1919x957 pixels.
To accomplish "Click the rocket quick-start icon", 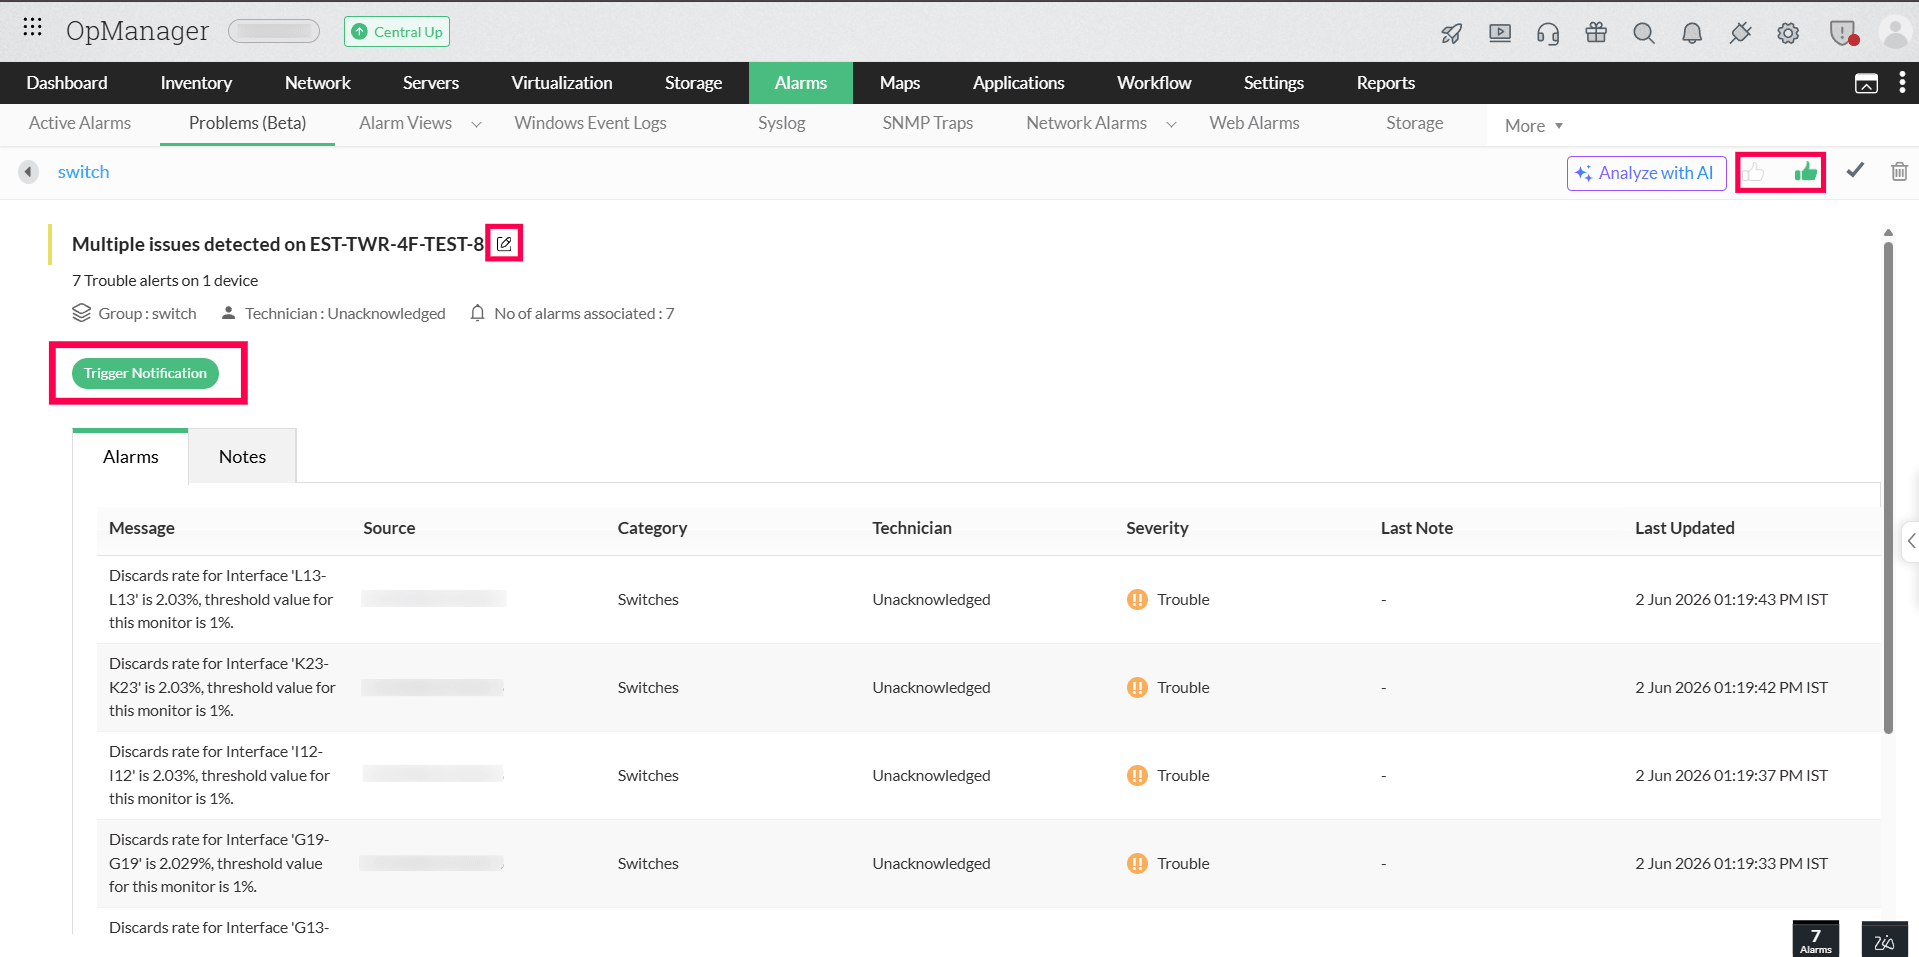I will [x=1452, y=34].
